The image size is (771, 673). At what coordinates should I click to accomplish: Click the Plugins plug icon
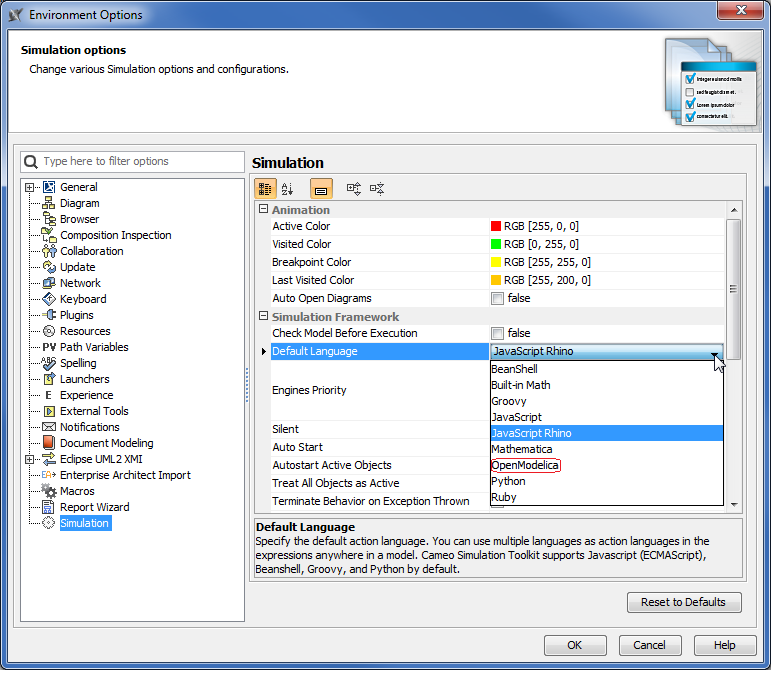tap(49, 316)
